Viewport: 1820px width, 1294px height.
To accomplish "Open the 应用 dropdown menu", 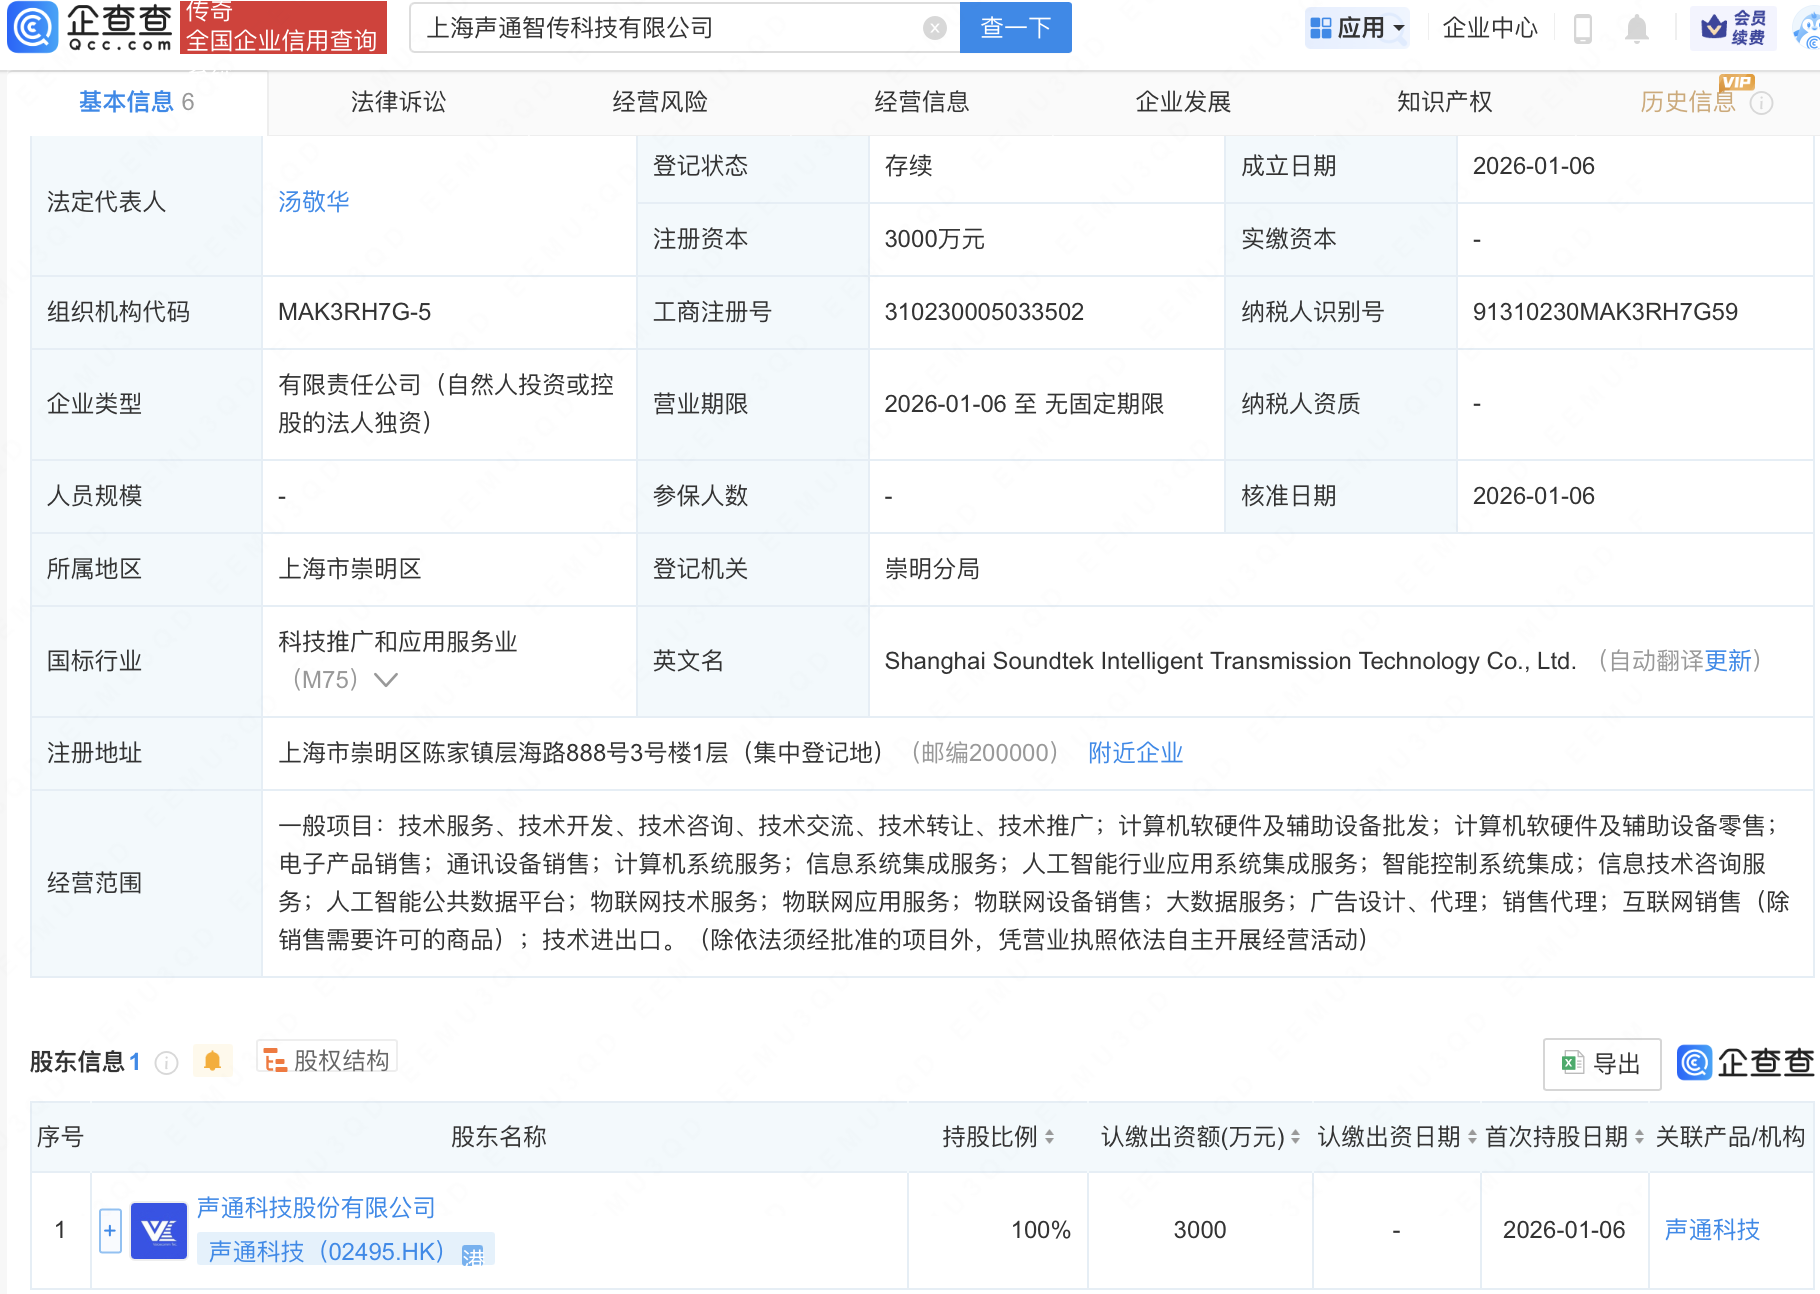I will pyautogui.click(x=1357, y=28).
